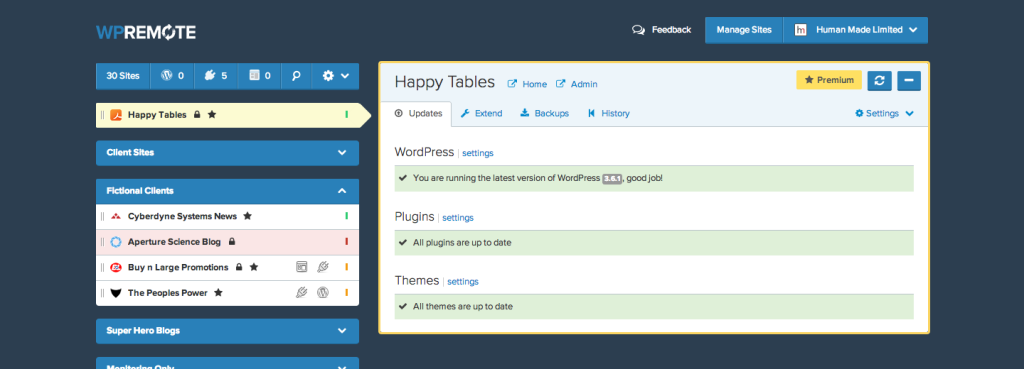This screenshot has width=1024, height=369.
Task: Select Cyberdyne Systems News site
Action: pos(227,216)
